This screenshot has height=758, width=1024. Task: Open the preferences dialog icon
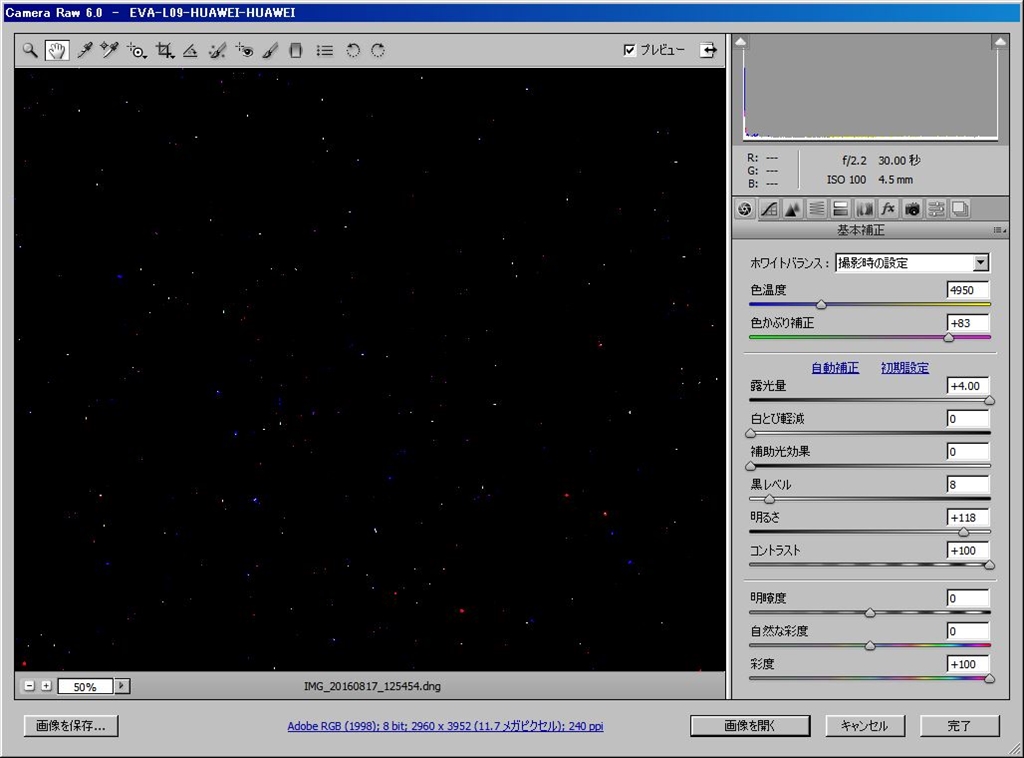coord(325,50)
